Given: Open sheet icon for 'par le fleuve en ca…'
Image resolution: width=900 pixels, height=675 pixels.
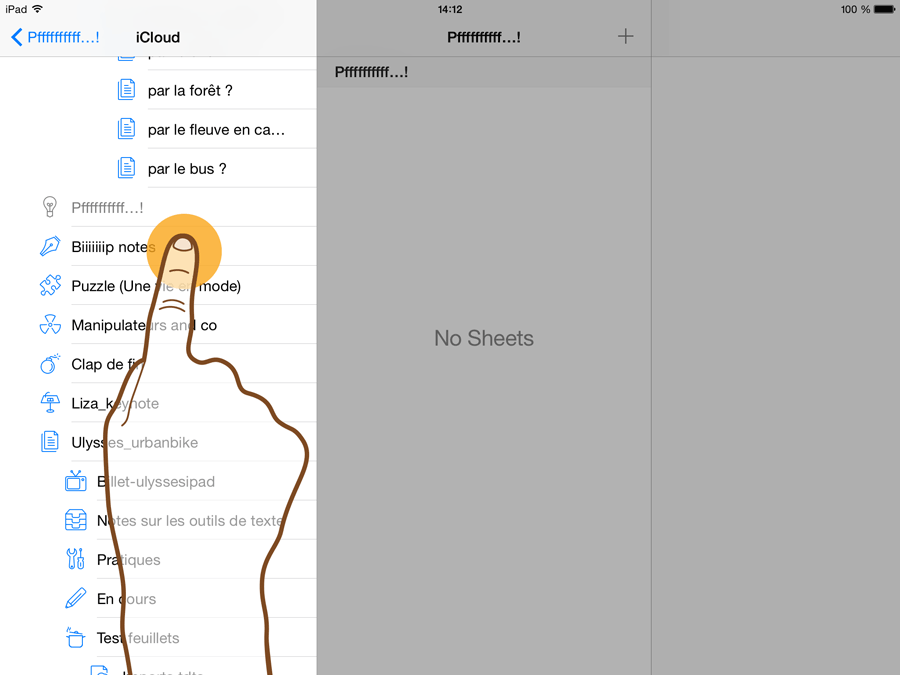Looking at the screenshot, I should [126, 129].
